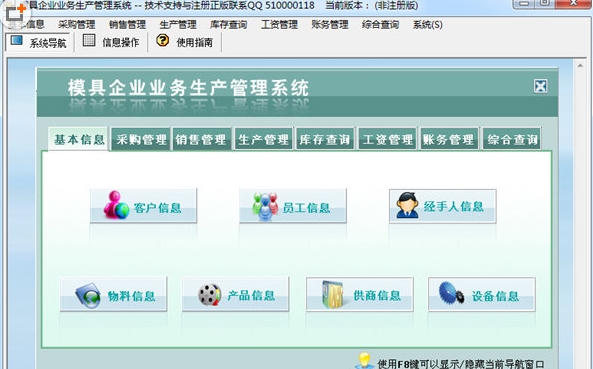Open the 供商信息 supplier info module
Screen dimensions: 593x369
[360, 294]
